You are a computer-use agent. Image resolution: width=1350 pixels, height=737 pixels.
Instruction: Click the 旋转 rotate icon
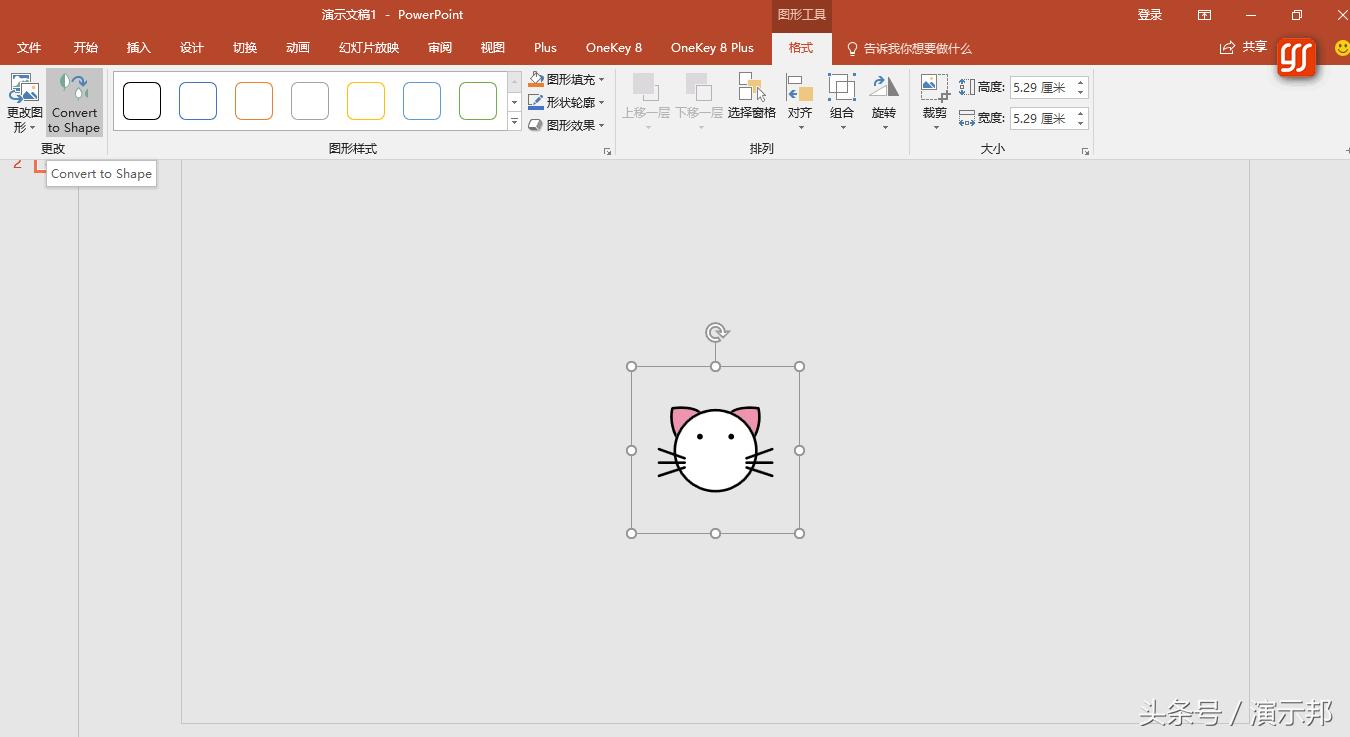[x=884, y=88]
